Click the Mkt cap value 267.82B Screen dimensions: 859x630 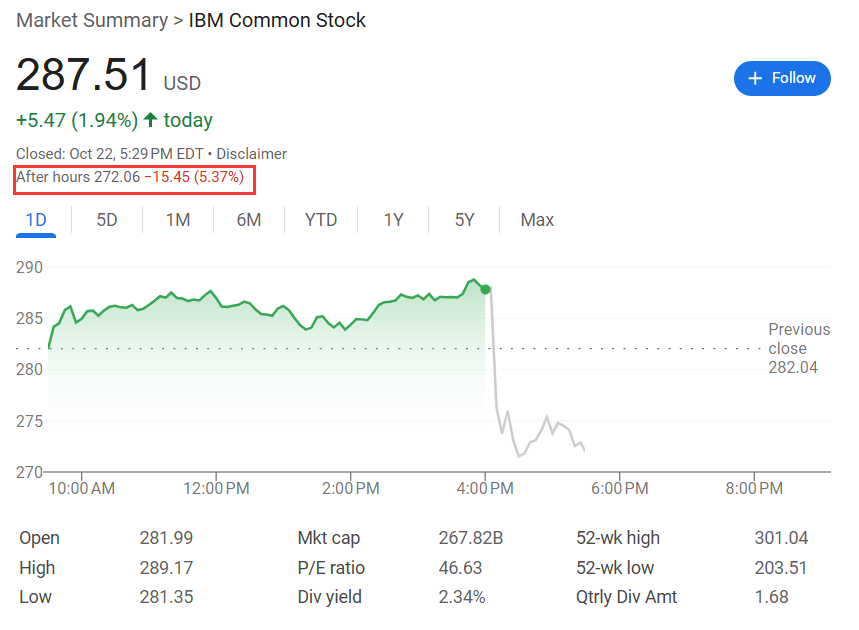pos(469,537)
